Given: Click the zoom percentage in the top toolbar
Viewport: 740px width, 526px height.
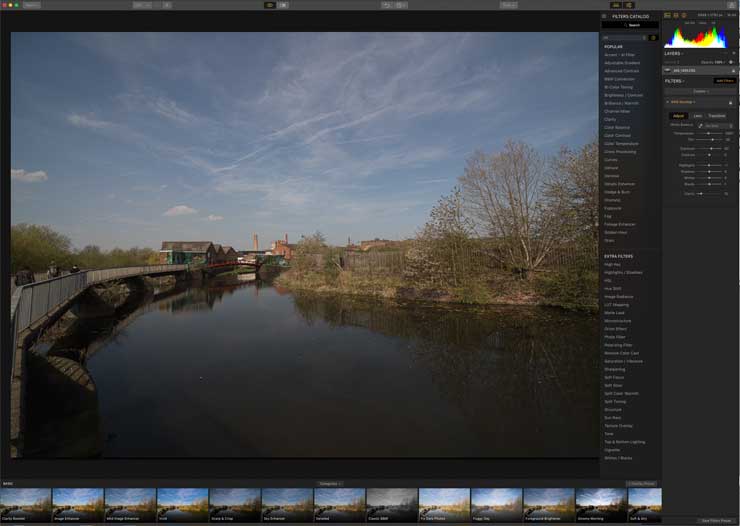Looking at the screenshot, I should 142,5.
